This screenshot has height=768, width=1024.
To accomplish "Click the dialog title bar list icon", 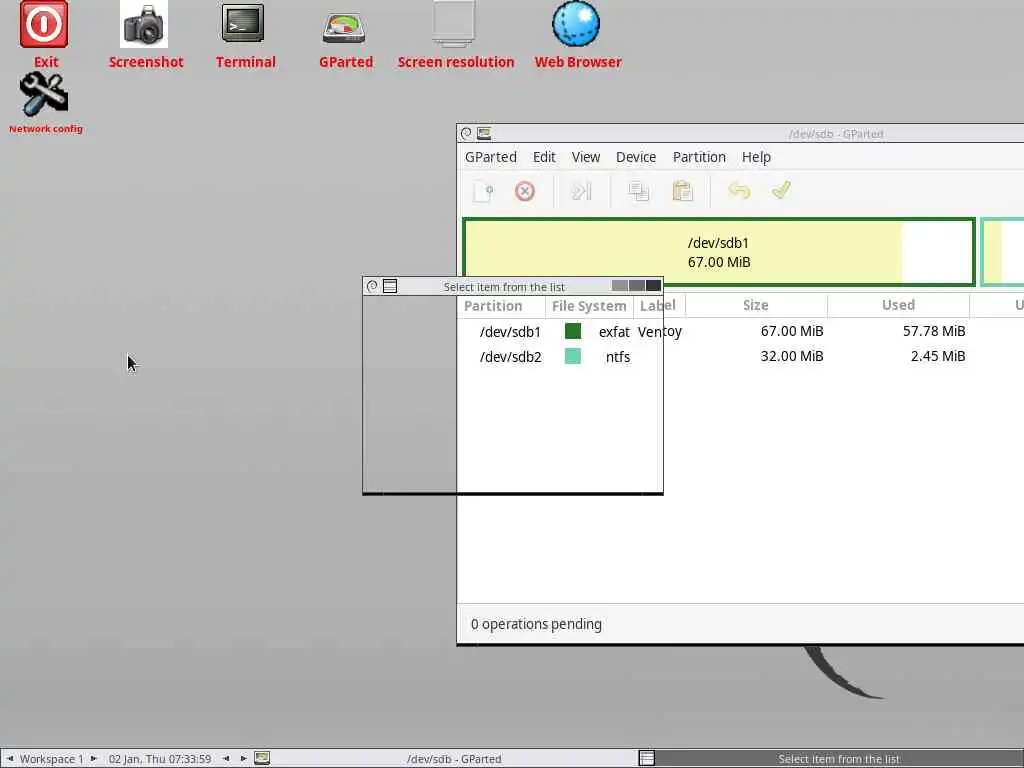I will [x=390, y=286].
